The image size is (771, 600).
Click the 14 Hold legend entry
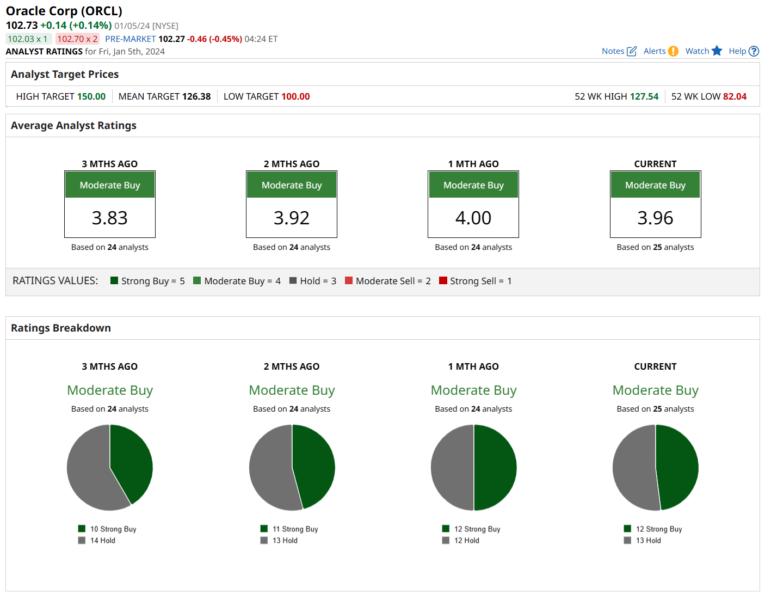click(x=97, y=540)
